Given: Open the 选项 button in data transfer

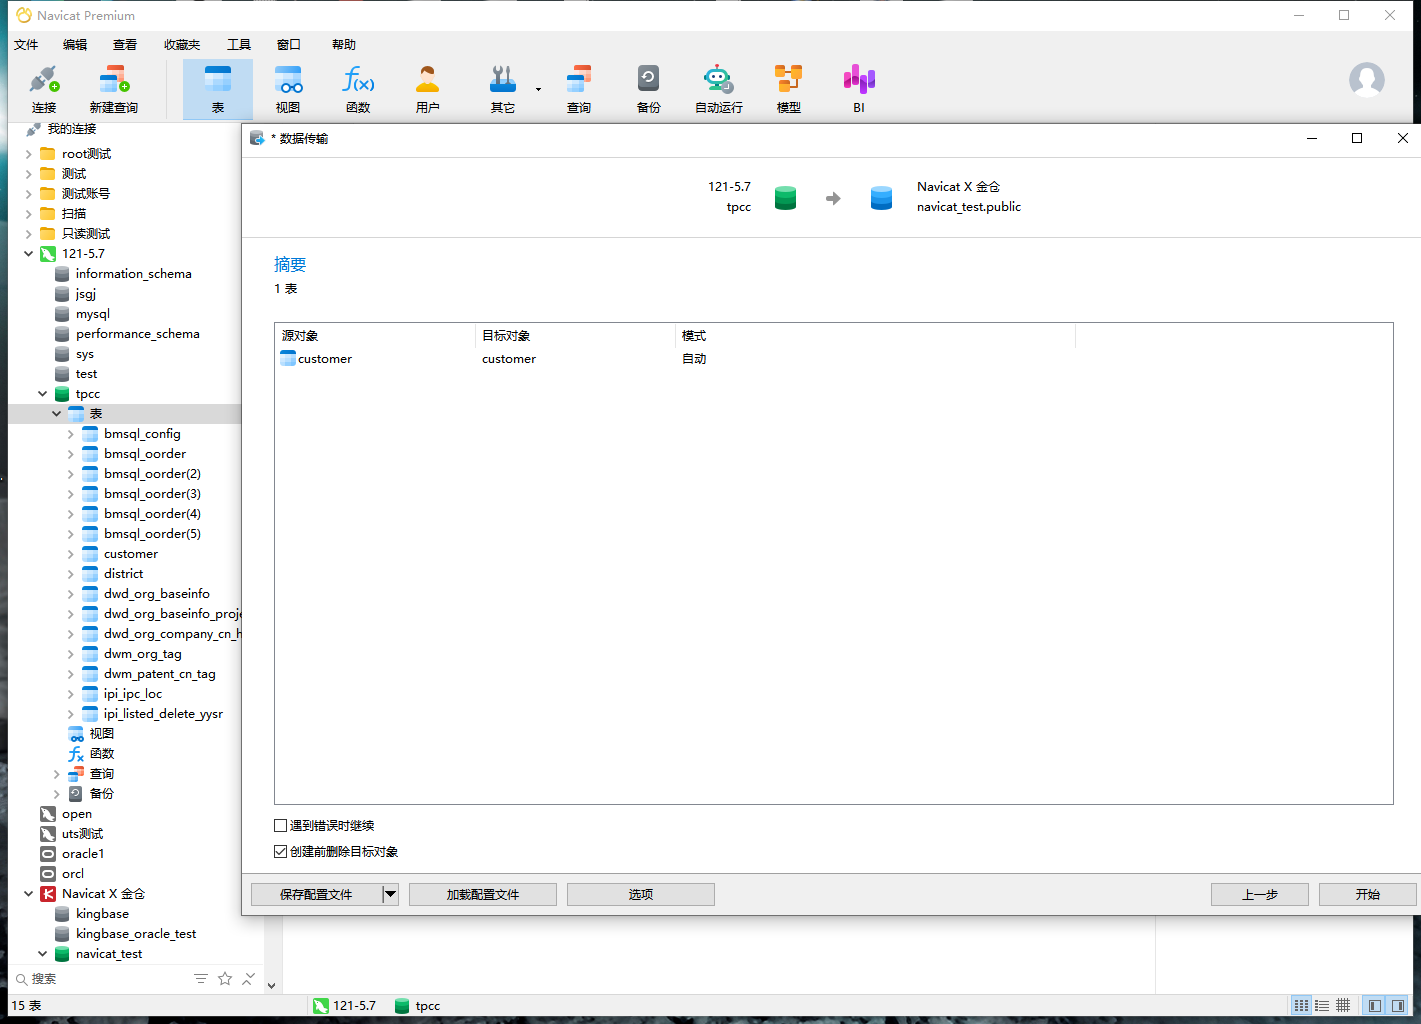Looking at the screenshot, I should pos(641,894).
